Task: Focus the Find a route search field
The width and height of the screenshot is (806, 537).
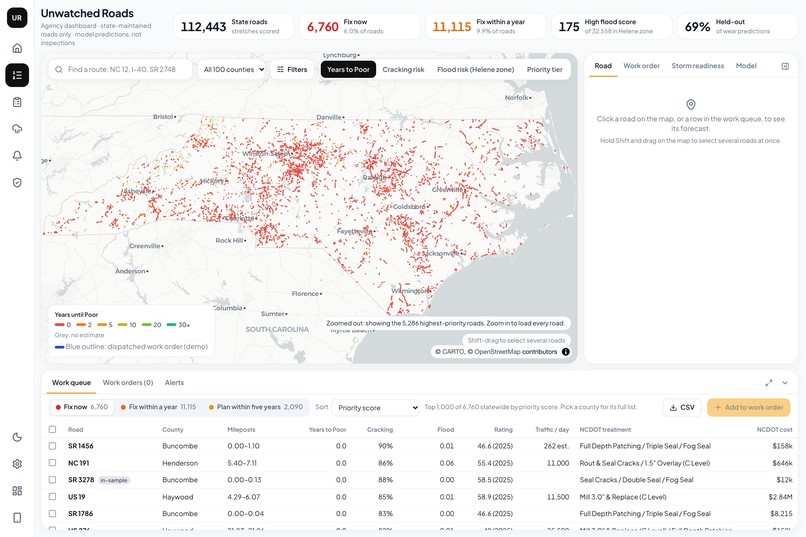Action: coord(120,69)
